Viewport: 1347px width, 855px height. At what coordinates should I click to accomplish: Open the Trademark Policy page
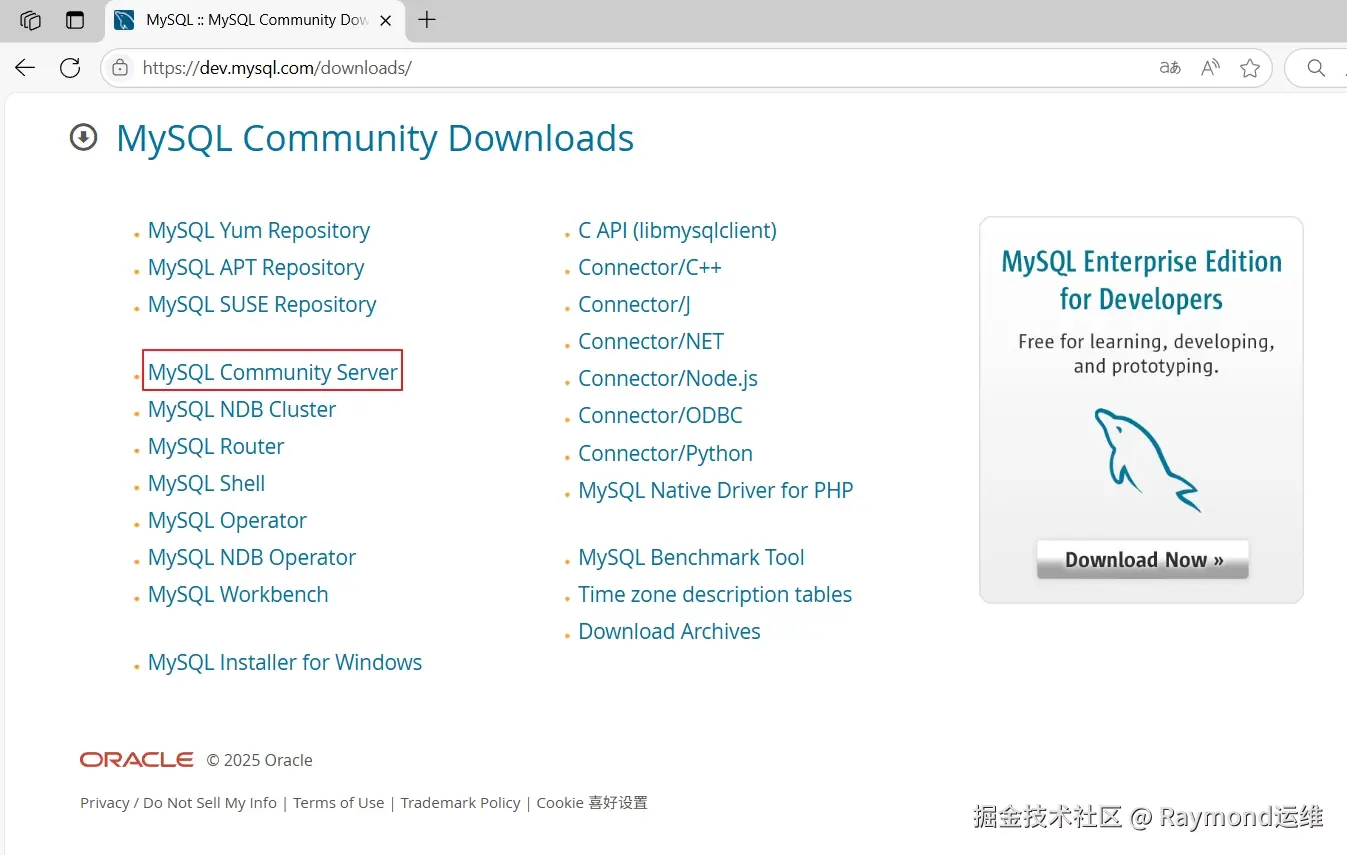click(460, 803)
